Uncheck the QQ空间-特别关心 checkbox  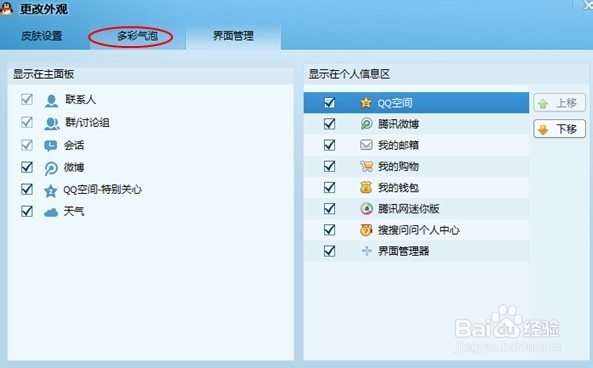pos(27,189)
